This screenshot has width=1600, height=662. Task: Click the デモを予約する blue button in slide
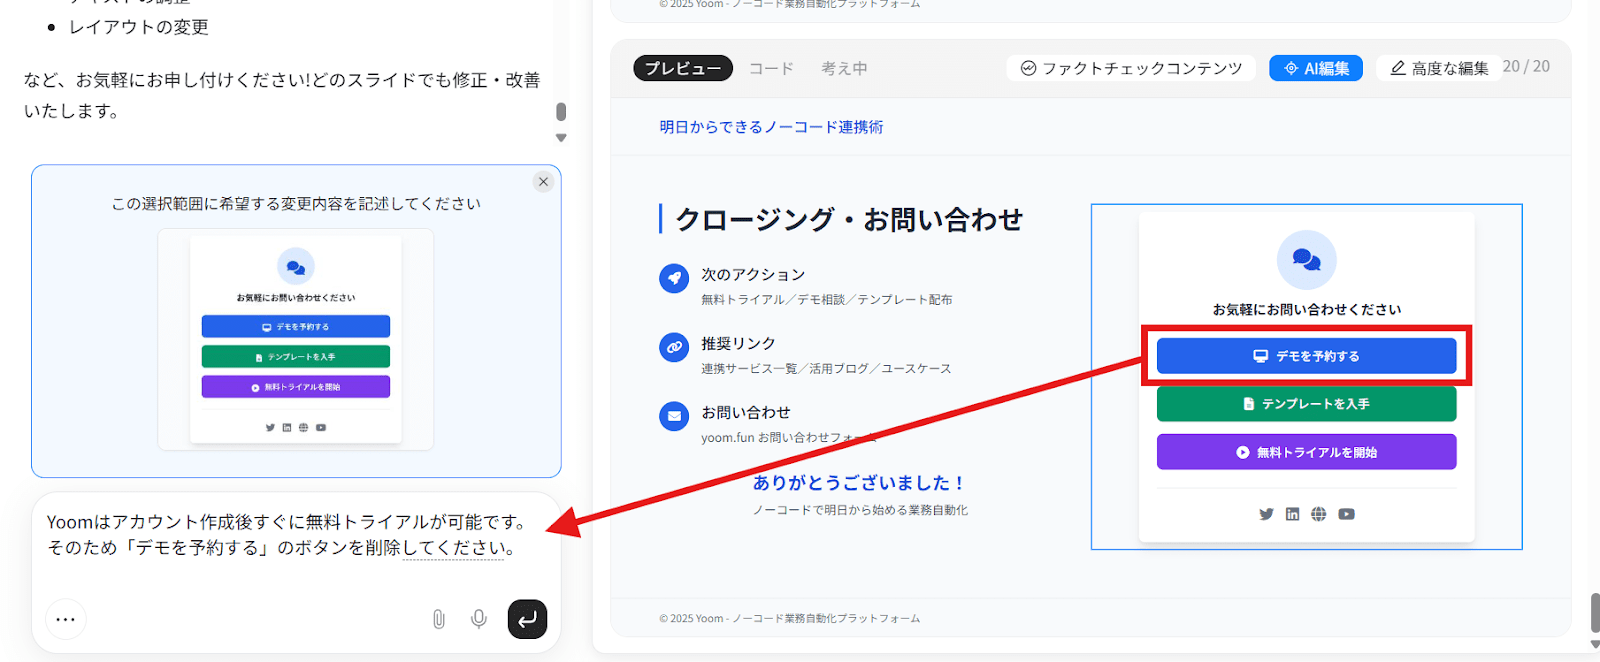coord(1306,356)
